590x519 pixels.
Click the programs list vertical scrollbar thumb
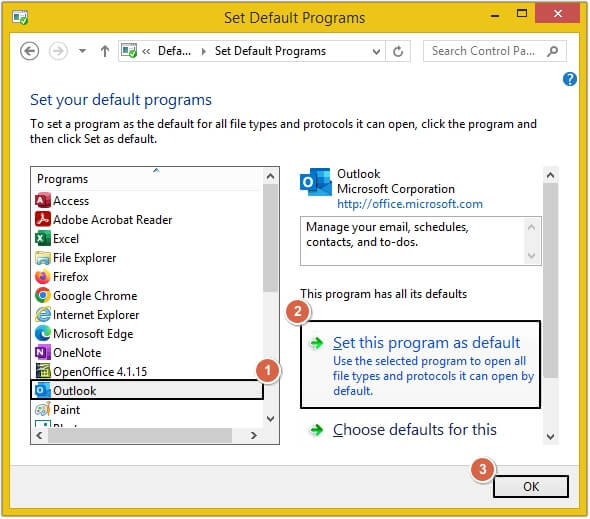270,238
